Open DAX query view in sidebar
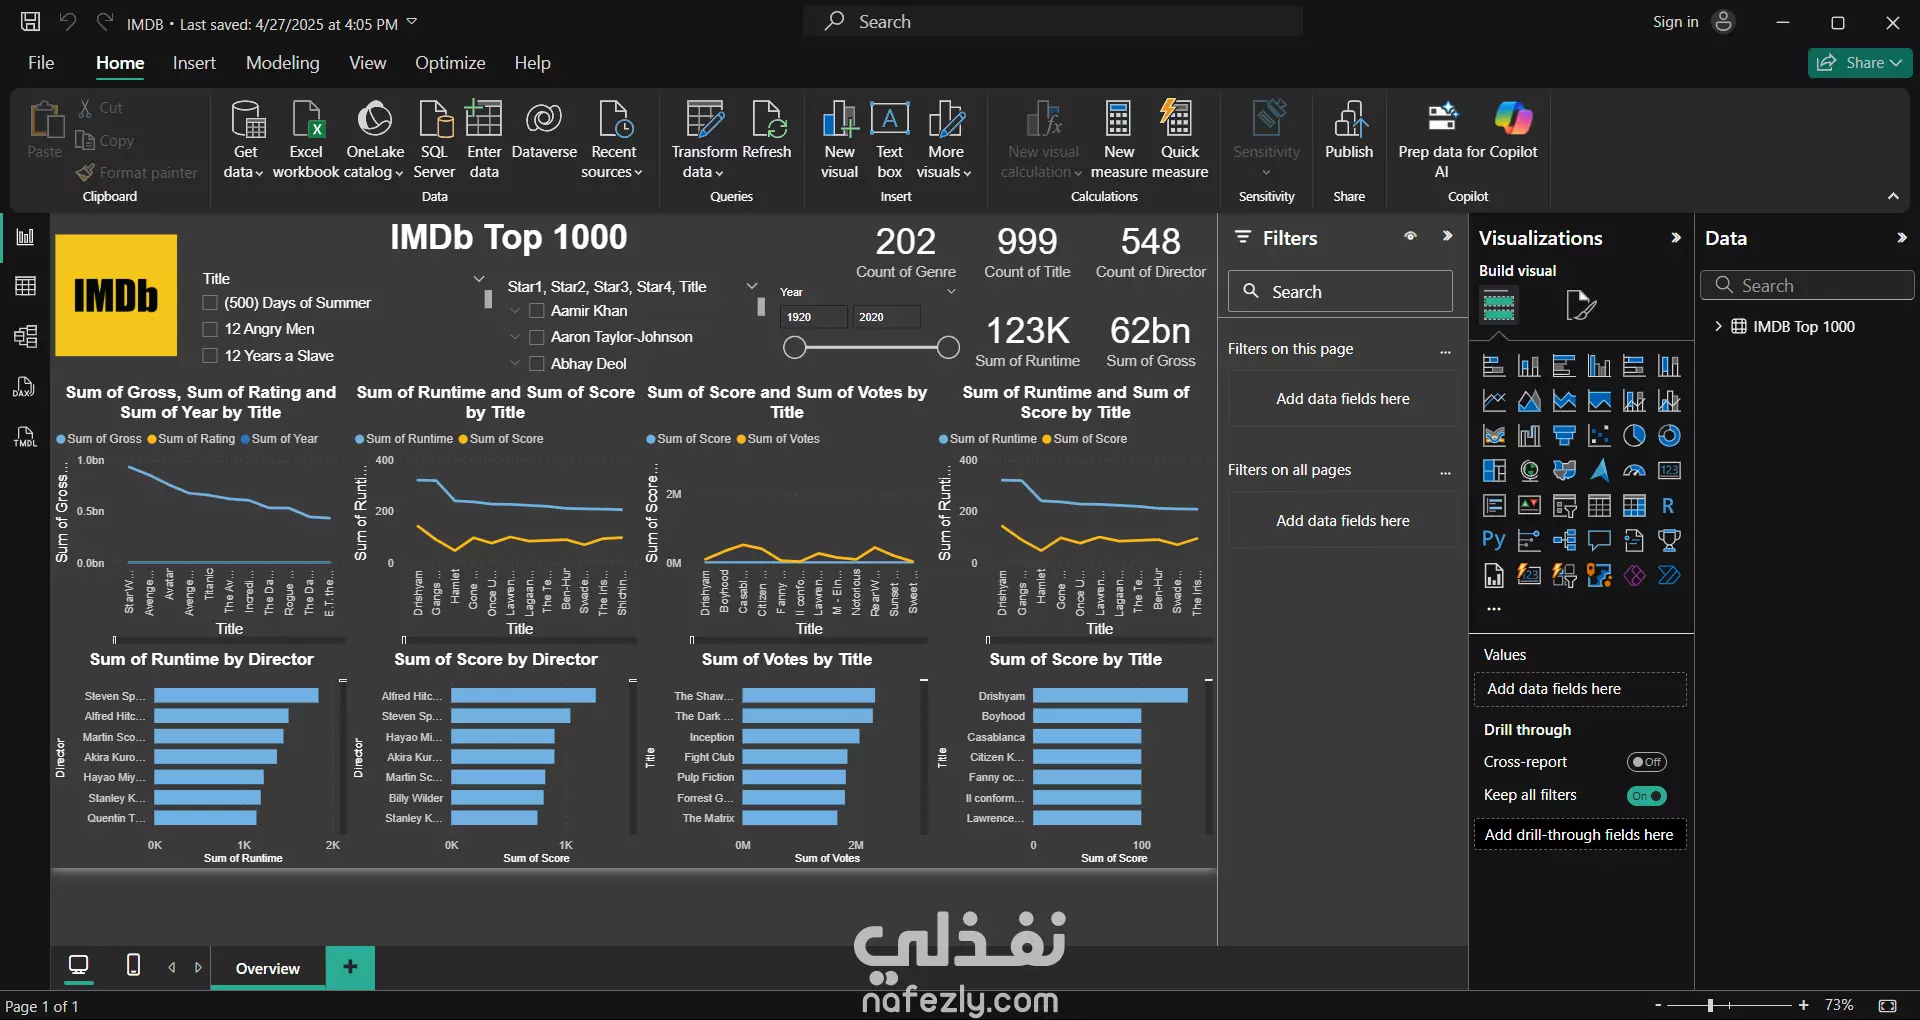Image resolution: width=1920 pixels, height=1020 pixels. [25, 387]
